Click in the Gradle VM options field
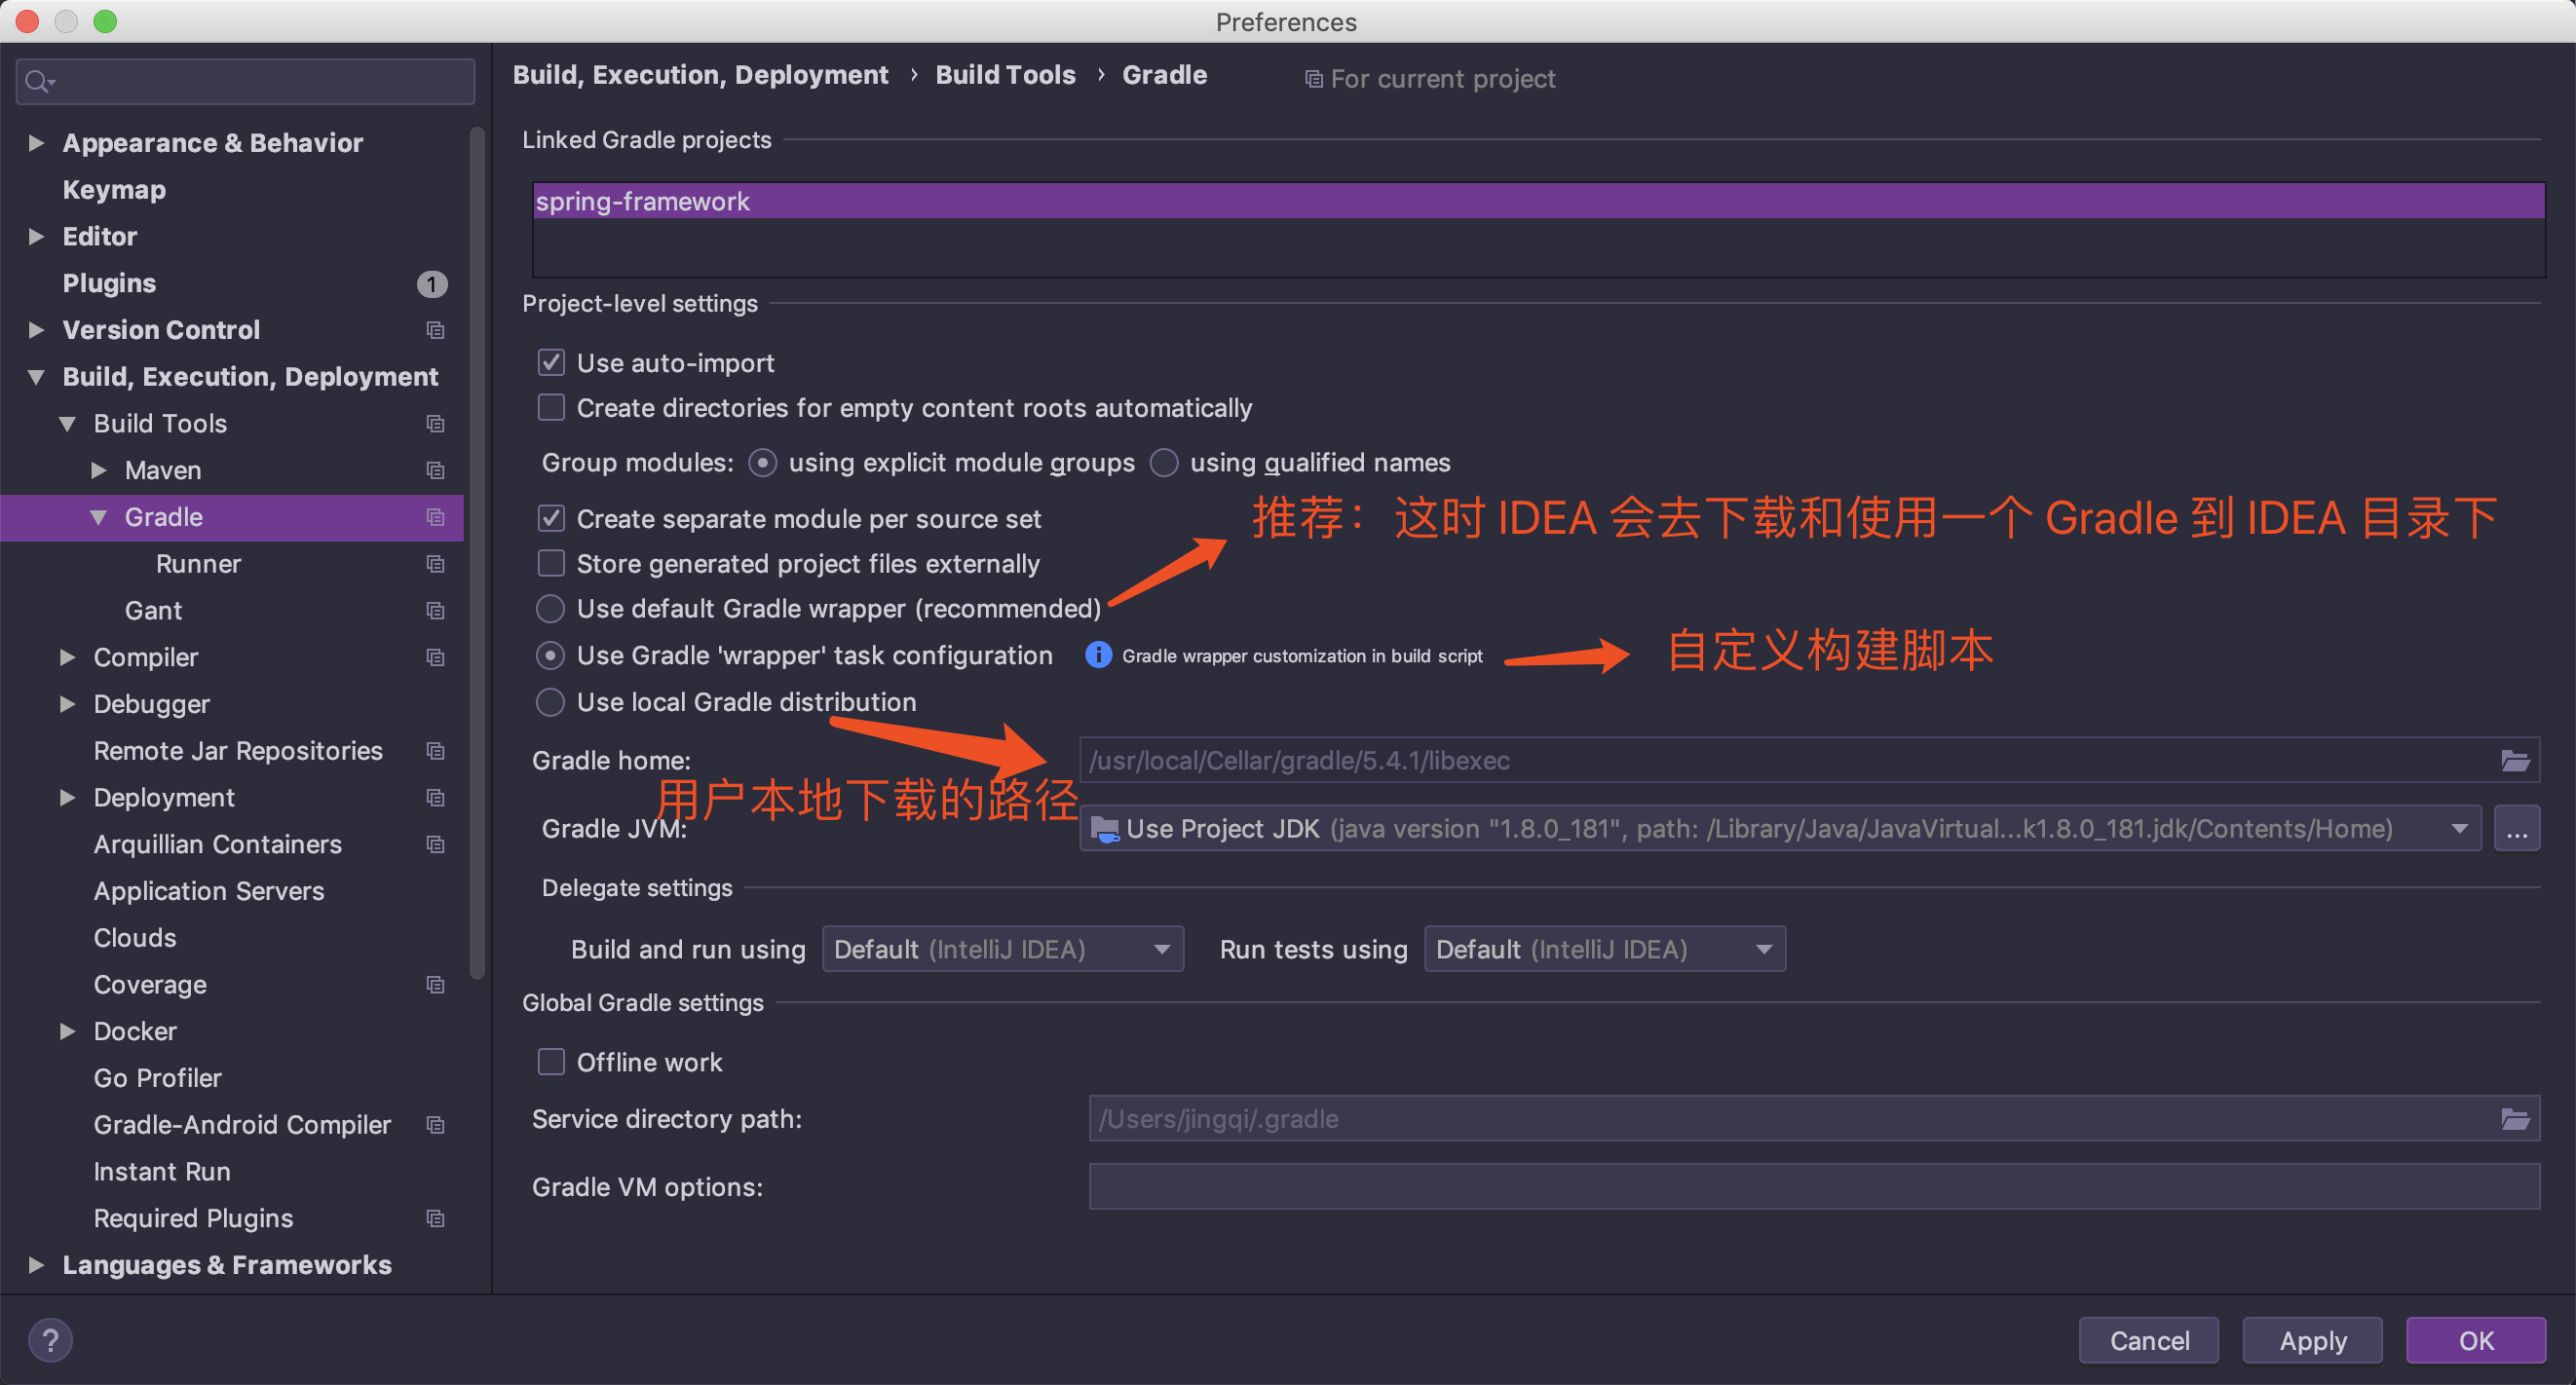Viewport: 2576px width, 1385px height. 1812,1186
